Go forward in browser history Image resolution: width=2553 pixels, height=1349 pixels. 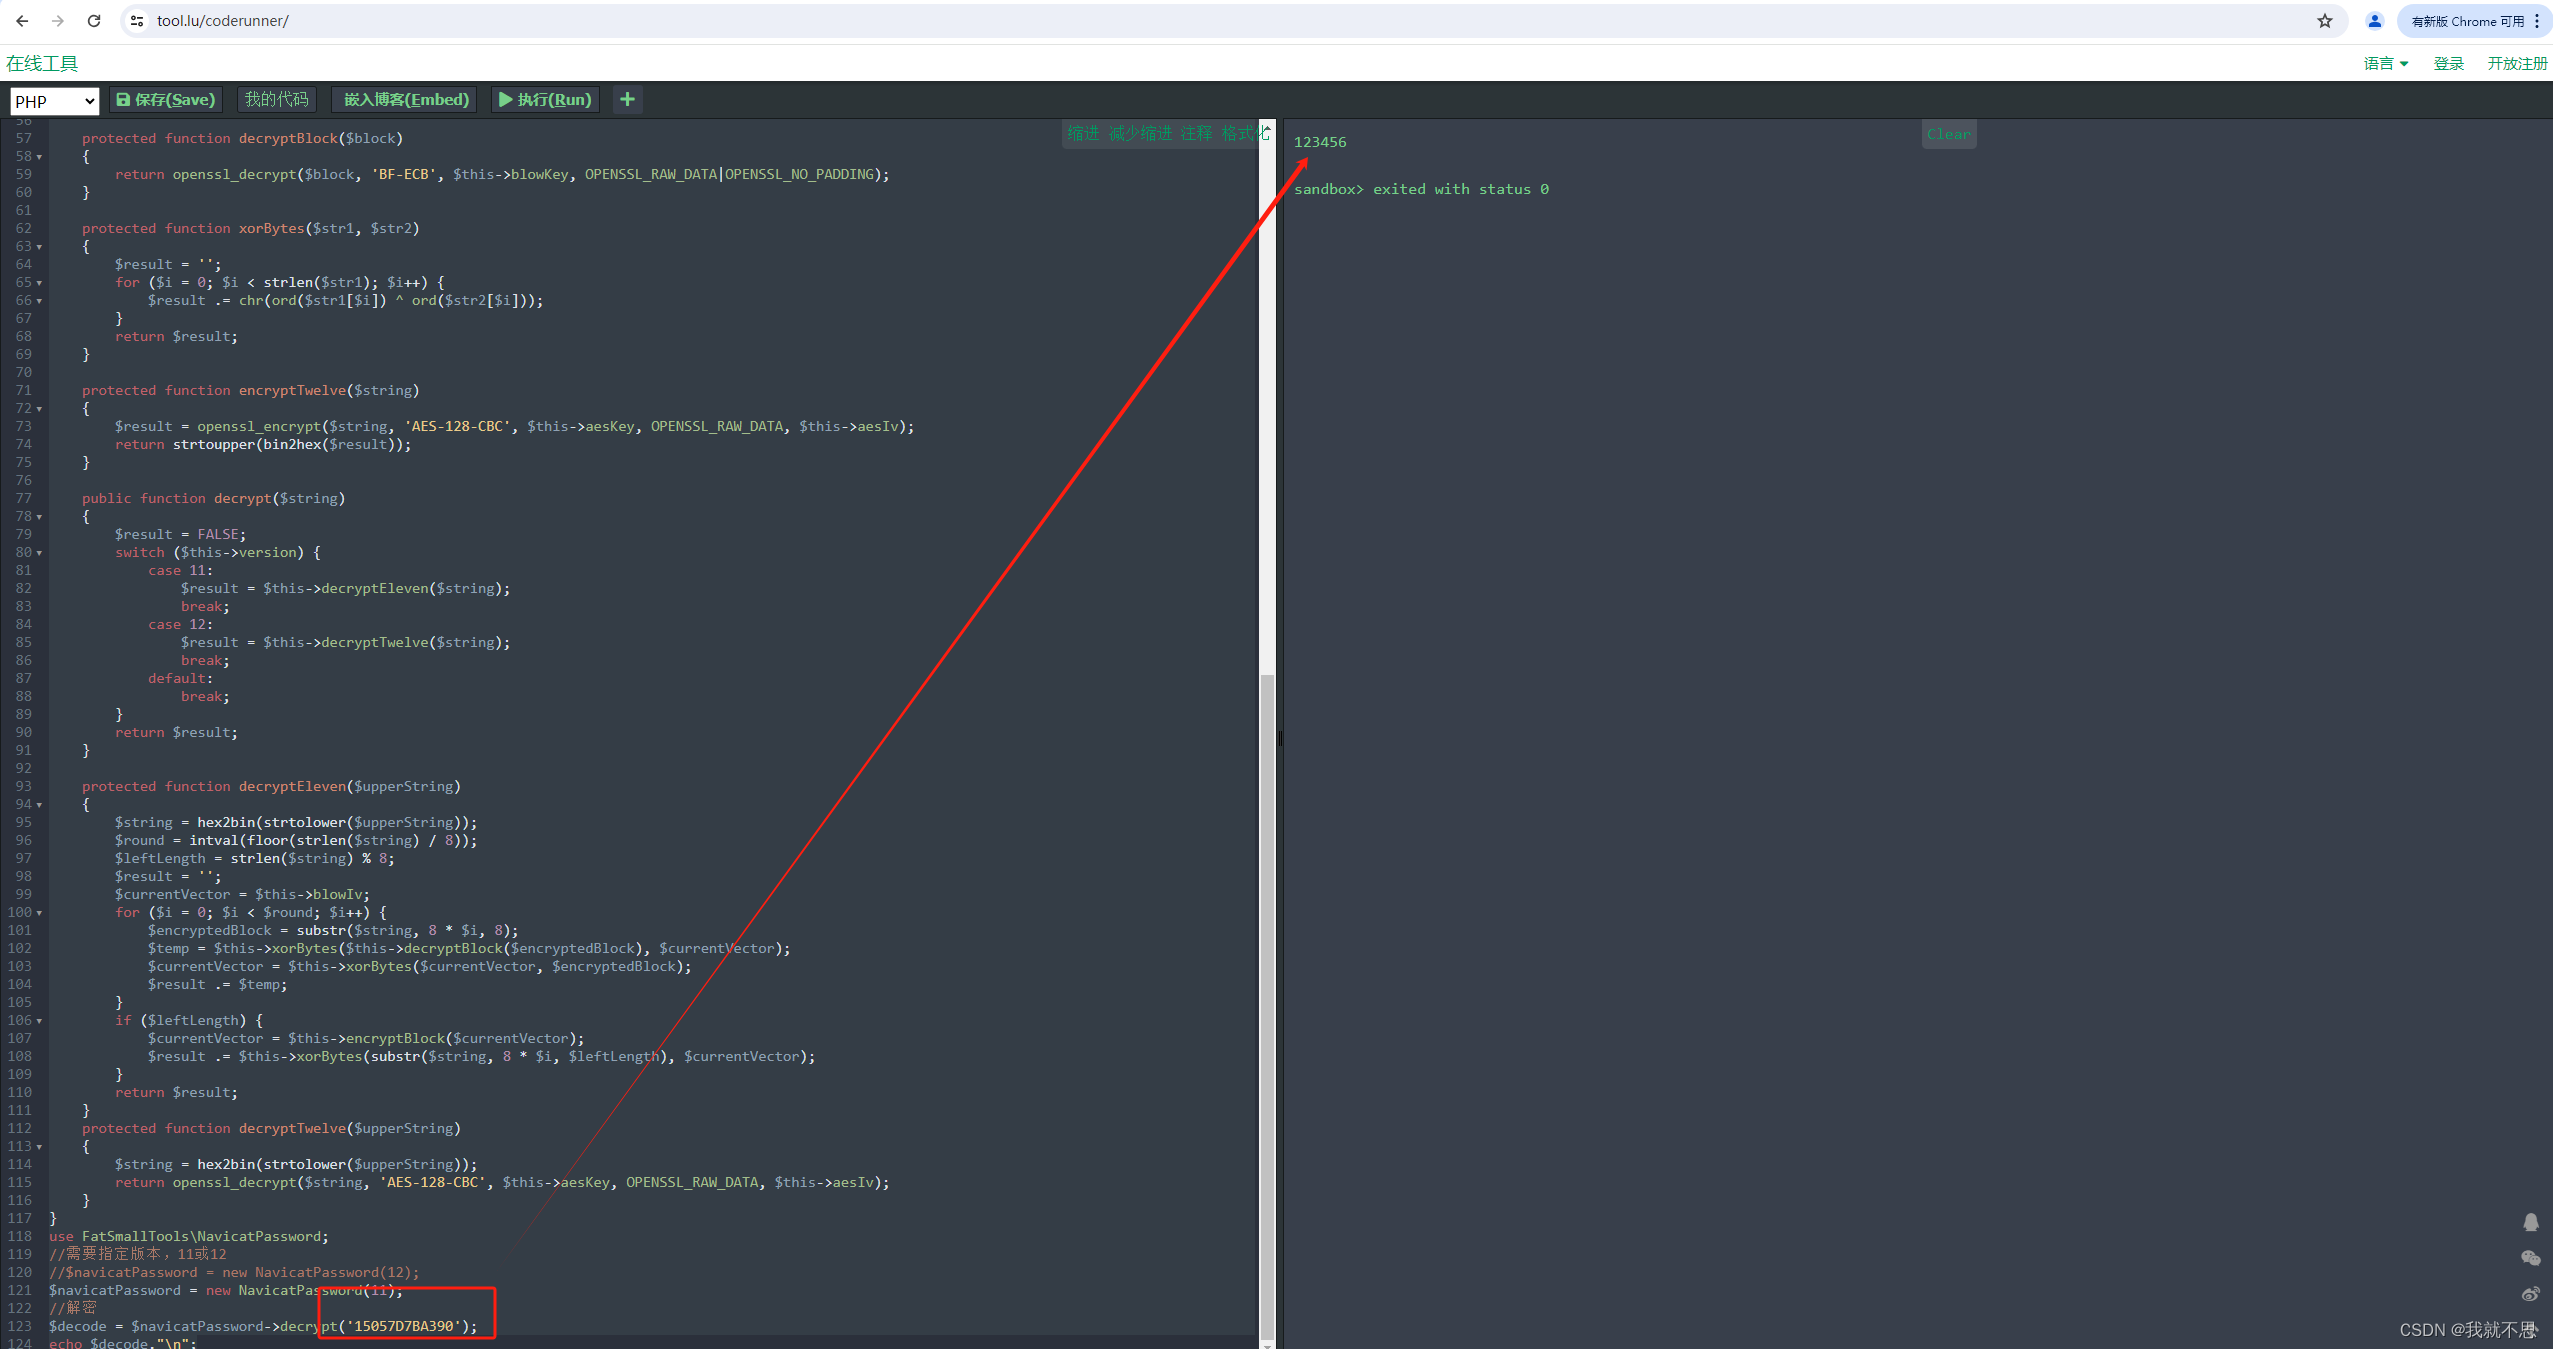[58, 21]
